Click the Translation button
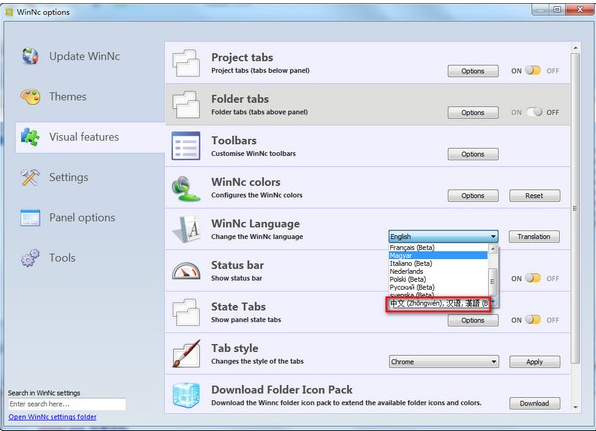Viewport: 596px width, 431px height. (x=534, y=236)
